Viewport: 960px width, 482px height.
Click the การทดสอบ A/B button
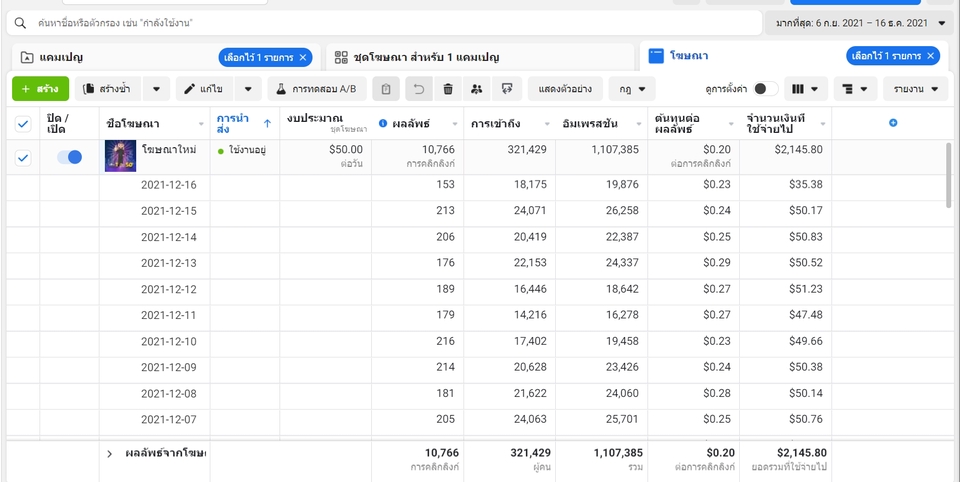[x=317, y=89]
